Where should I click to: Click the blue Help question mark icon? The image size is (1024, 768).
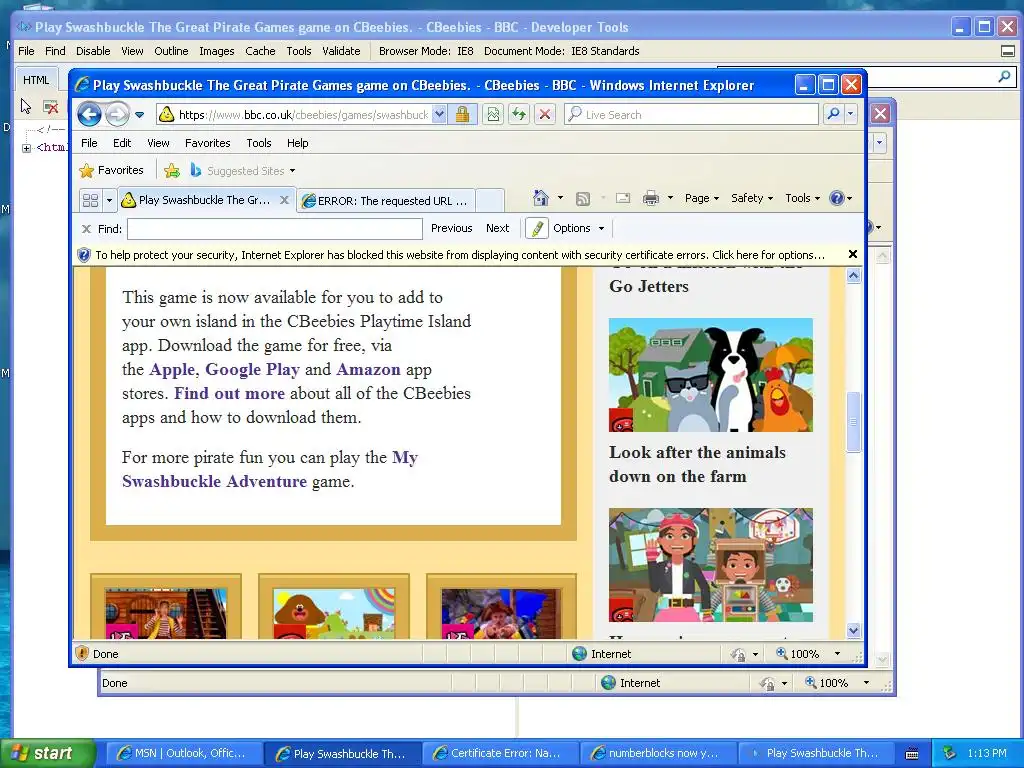pos(837,198)
